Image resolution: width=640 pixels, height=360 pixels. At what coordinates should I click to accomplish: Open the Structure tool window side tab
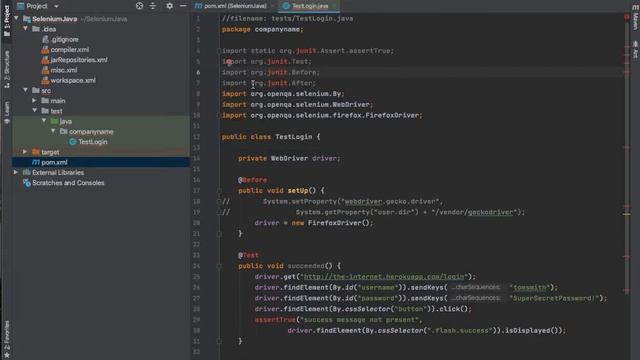7,69
